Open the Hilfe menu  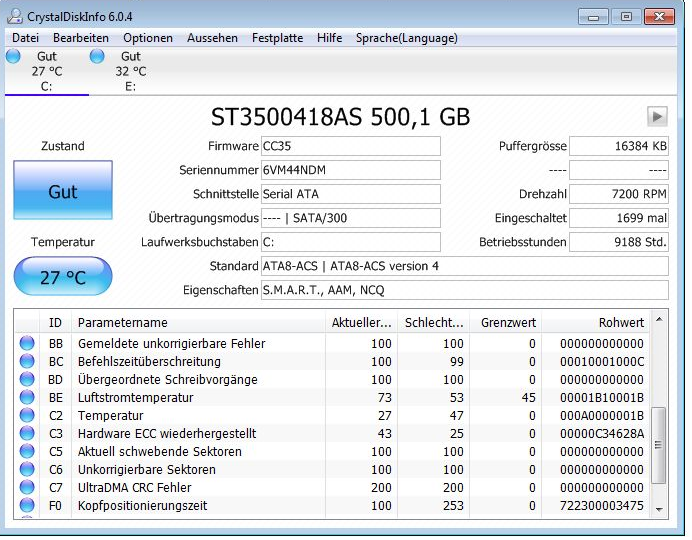(x=329, y=38)
